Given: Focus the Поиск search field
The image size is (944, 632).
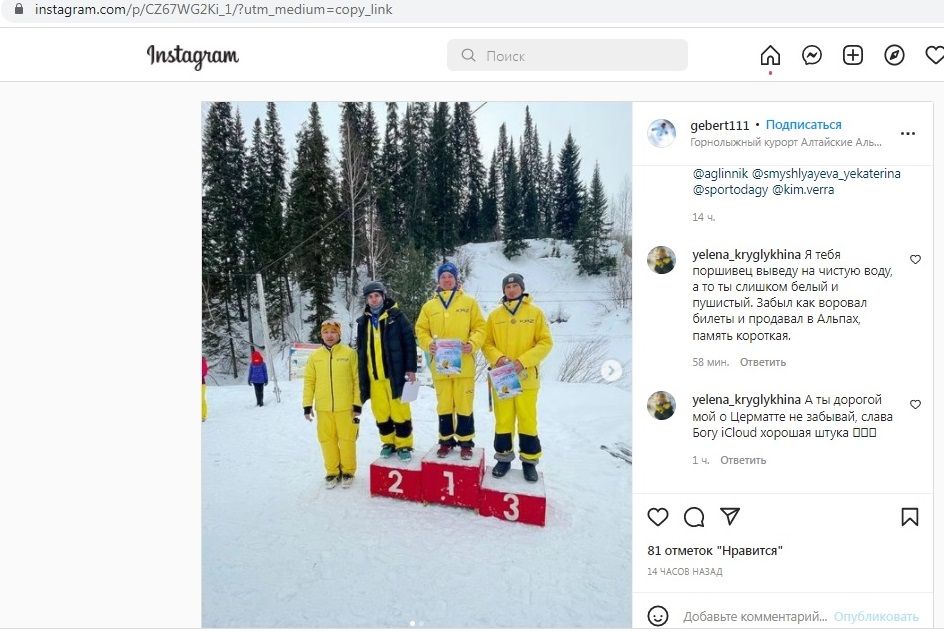Looking at the screenshot, I should (567, 55).
